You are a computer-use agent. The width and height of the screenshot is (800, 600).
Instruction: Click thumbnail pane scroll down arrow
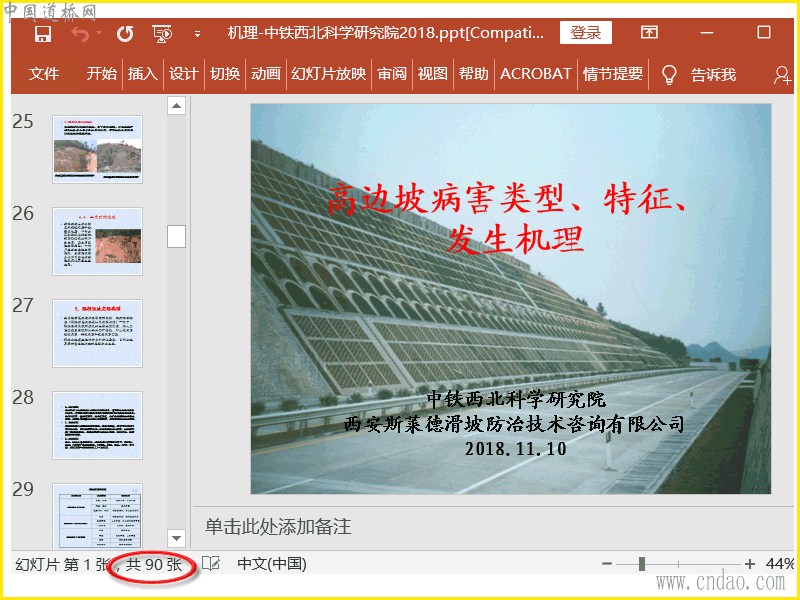(x=177, y=538)
